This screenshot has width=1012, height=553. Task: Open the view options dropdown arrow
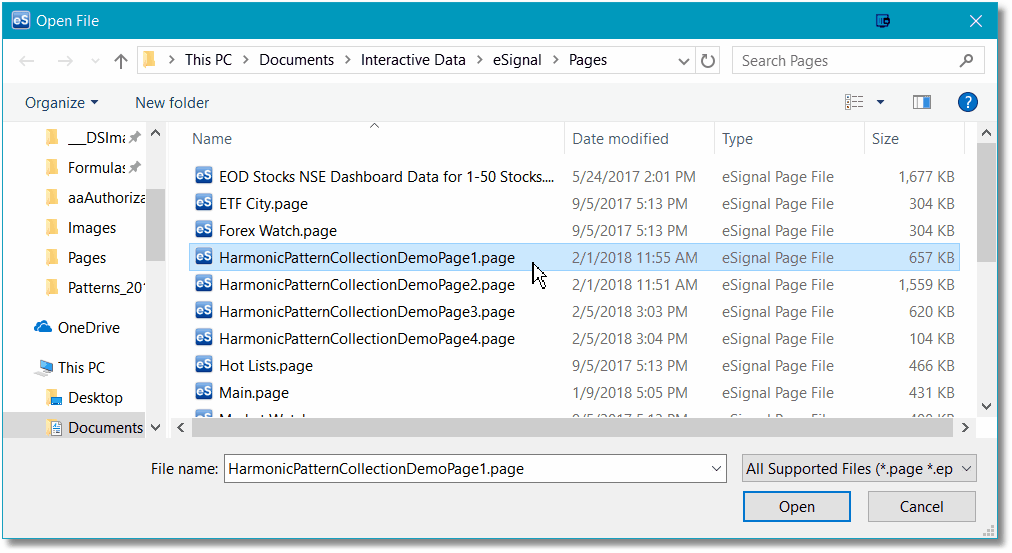pyautogui.click(x=880, y=102)
